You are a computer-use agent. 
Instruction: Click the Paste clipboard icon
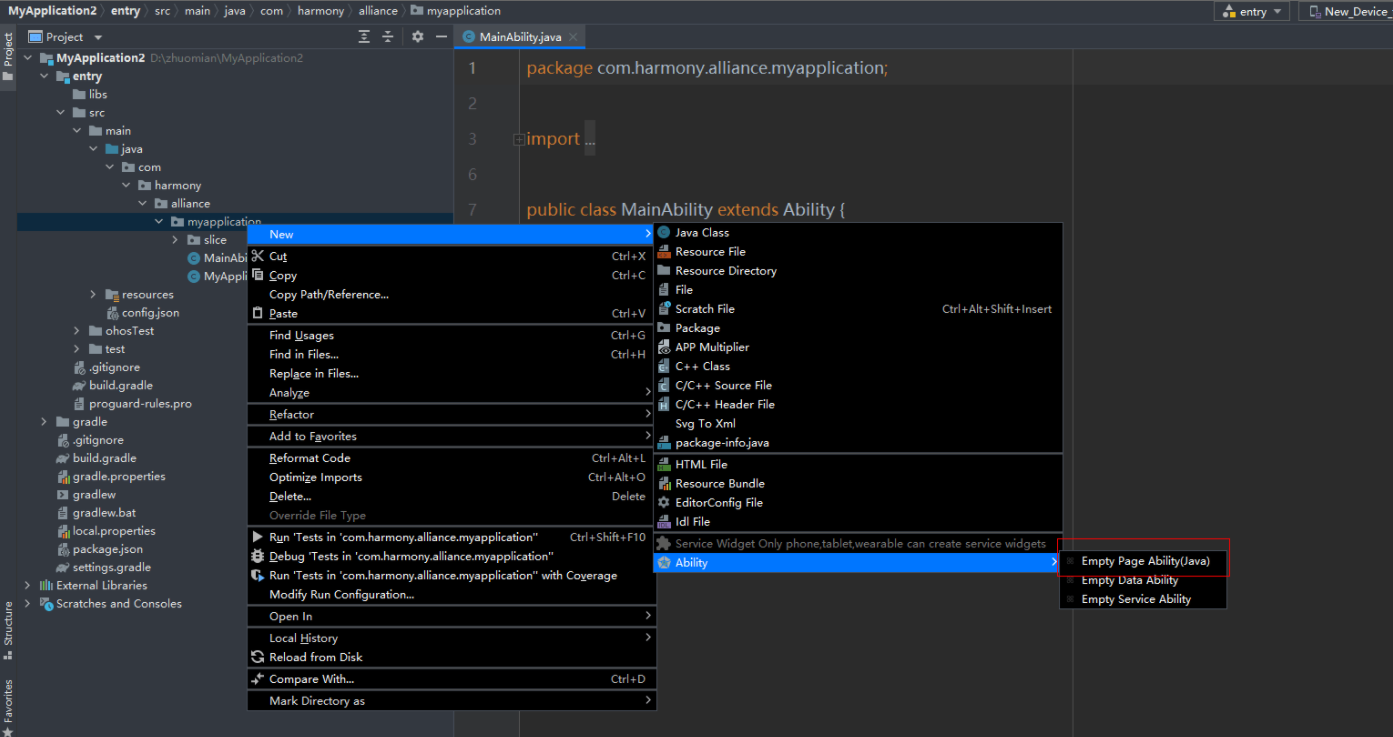[258, 313]
